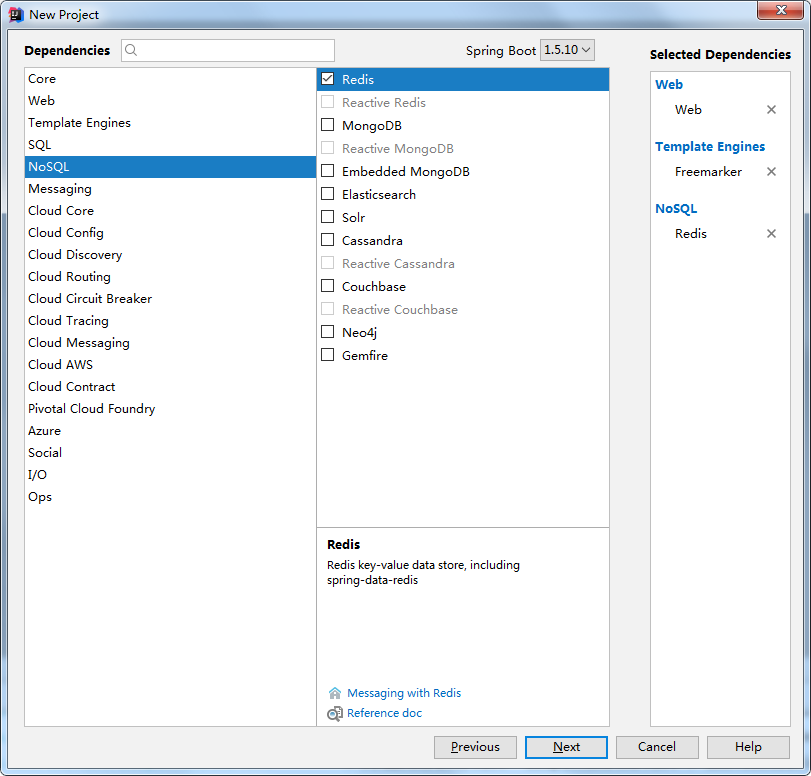The width and height of the screenshot is (811, 776).
Task: Open the Reference doc link
Action: [x=384, y=713]
